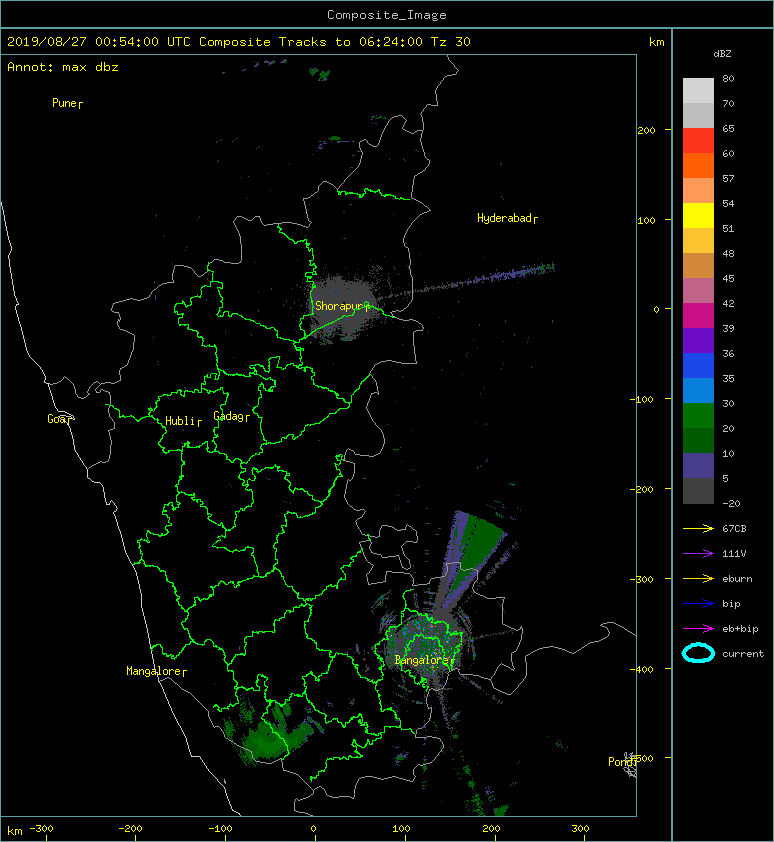Pick the dusty pink 45 dBZ swatch
The image size is (774, 842).
pos(698,290)
